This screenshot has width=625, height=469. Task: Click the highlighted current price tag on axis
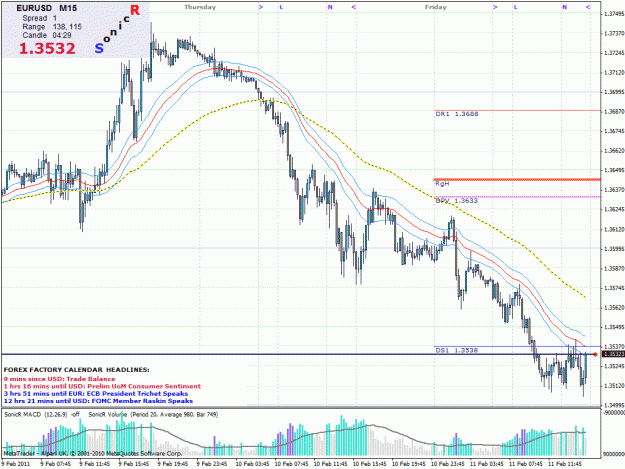(613, 354)
